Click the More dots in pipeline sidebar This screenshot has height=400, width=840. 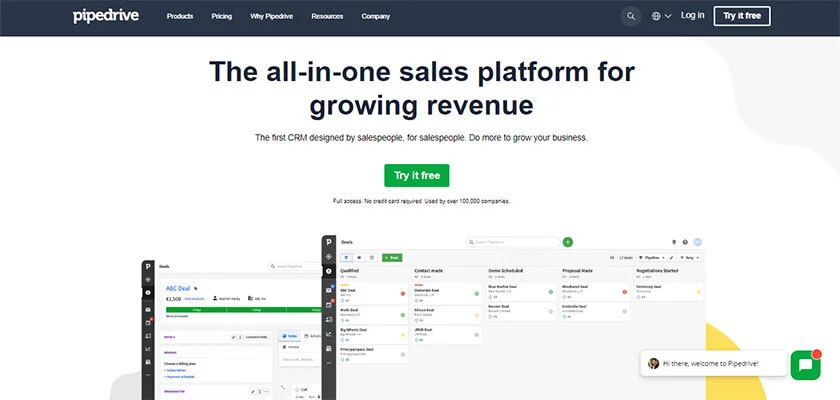point(329,363)
